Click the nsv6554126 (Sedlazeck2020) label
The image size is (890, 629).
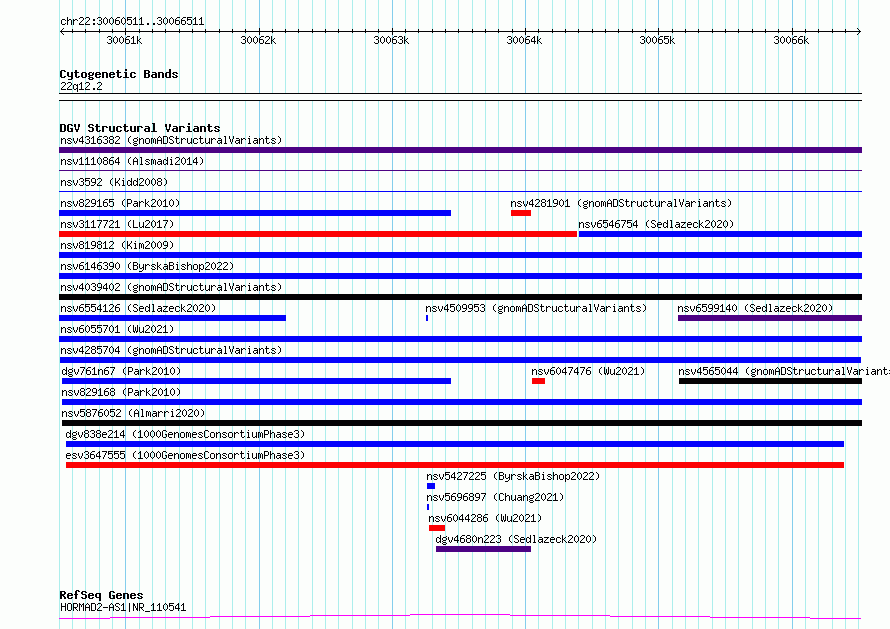pyautogui.click(x=138, y=308)
